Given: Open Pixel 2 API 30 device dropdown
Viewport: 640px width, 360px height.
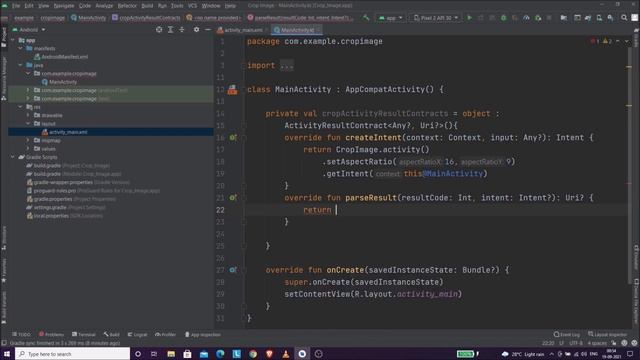Looking at the screenshot, I should coord(436,18).
